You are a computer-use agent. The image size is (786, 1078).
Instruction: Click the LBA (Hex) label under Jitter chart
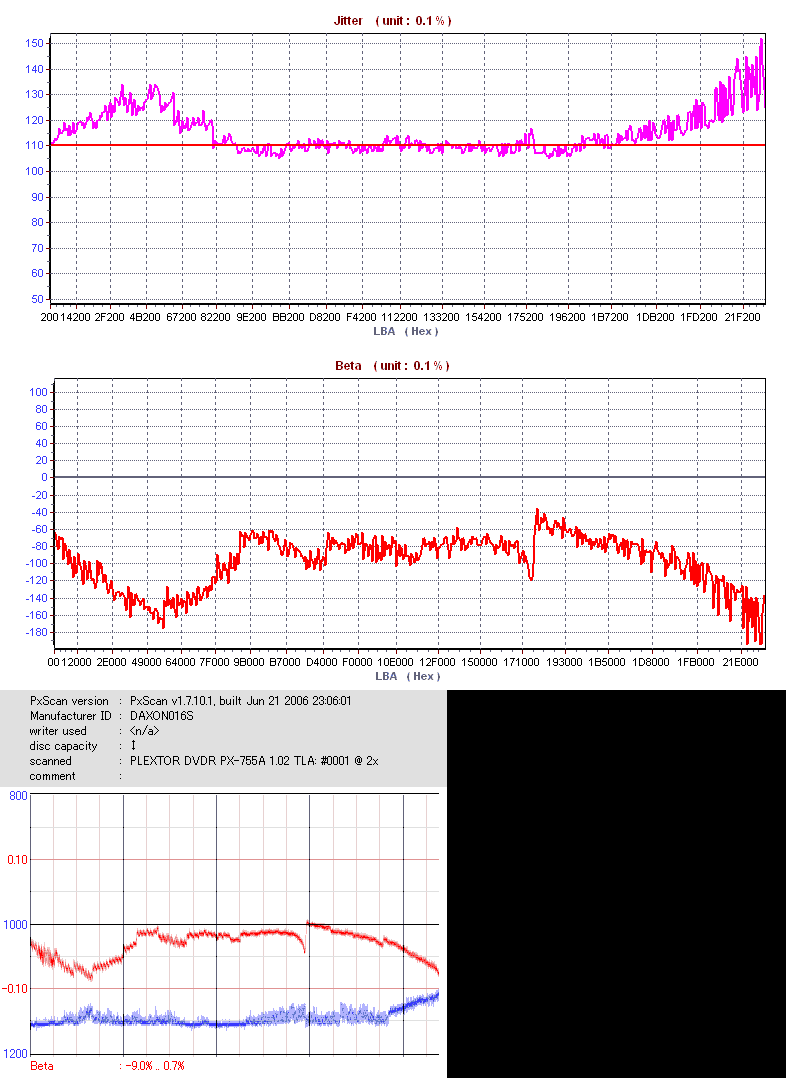click(406, 331)
